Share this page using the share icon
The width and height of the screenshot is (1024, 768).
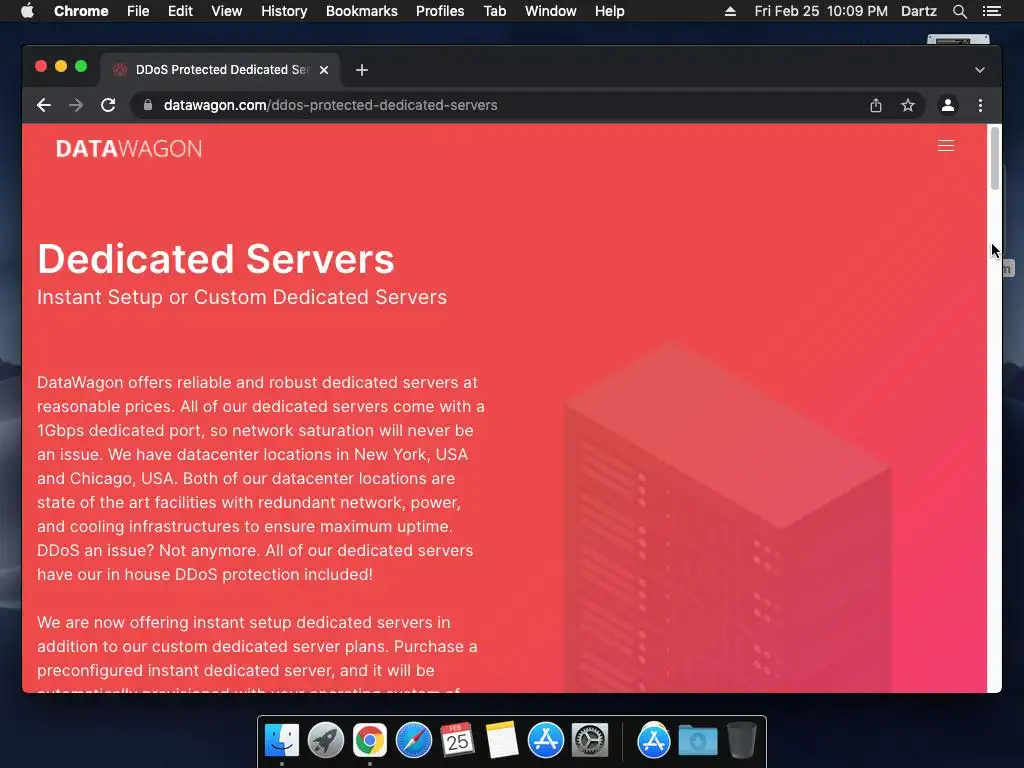[x=876, y=105]
